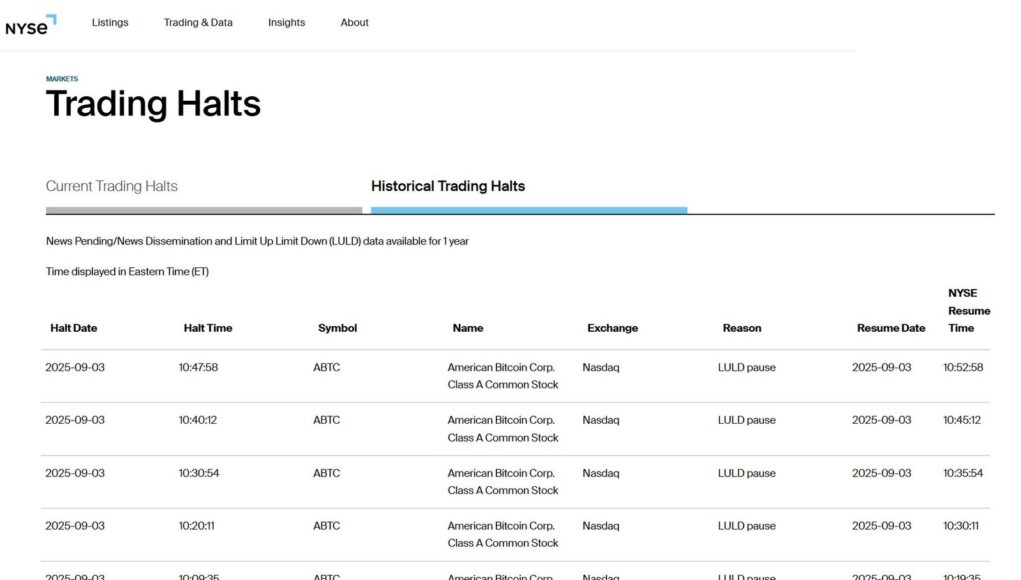1021x580 pixels.
Task: Click resume date in the 10:35:54 resume row
Action: [882, 473]
